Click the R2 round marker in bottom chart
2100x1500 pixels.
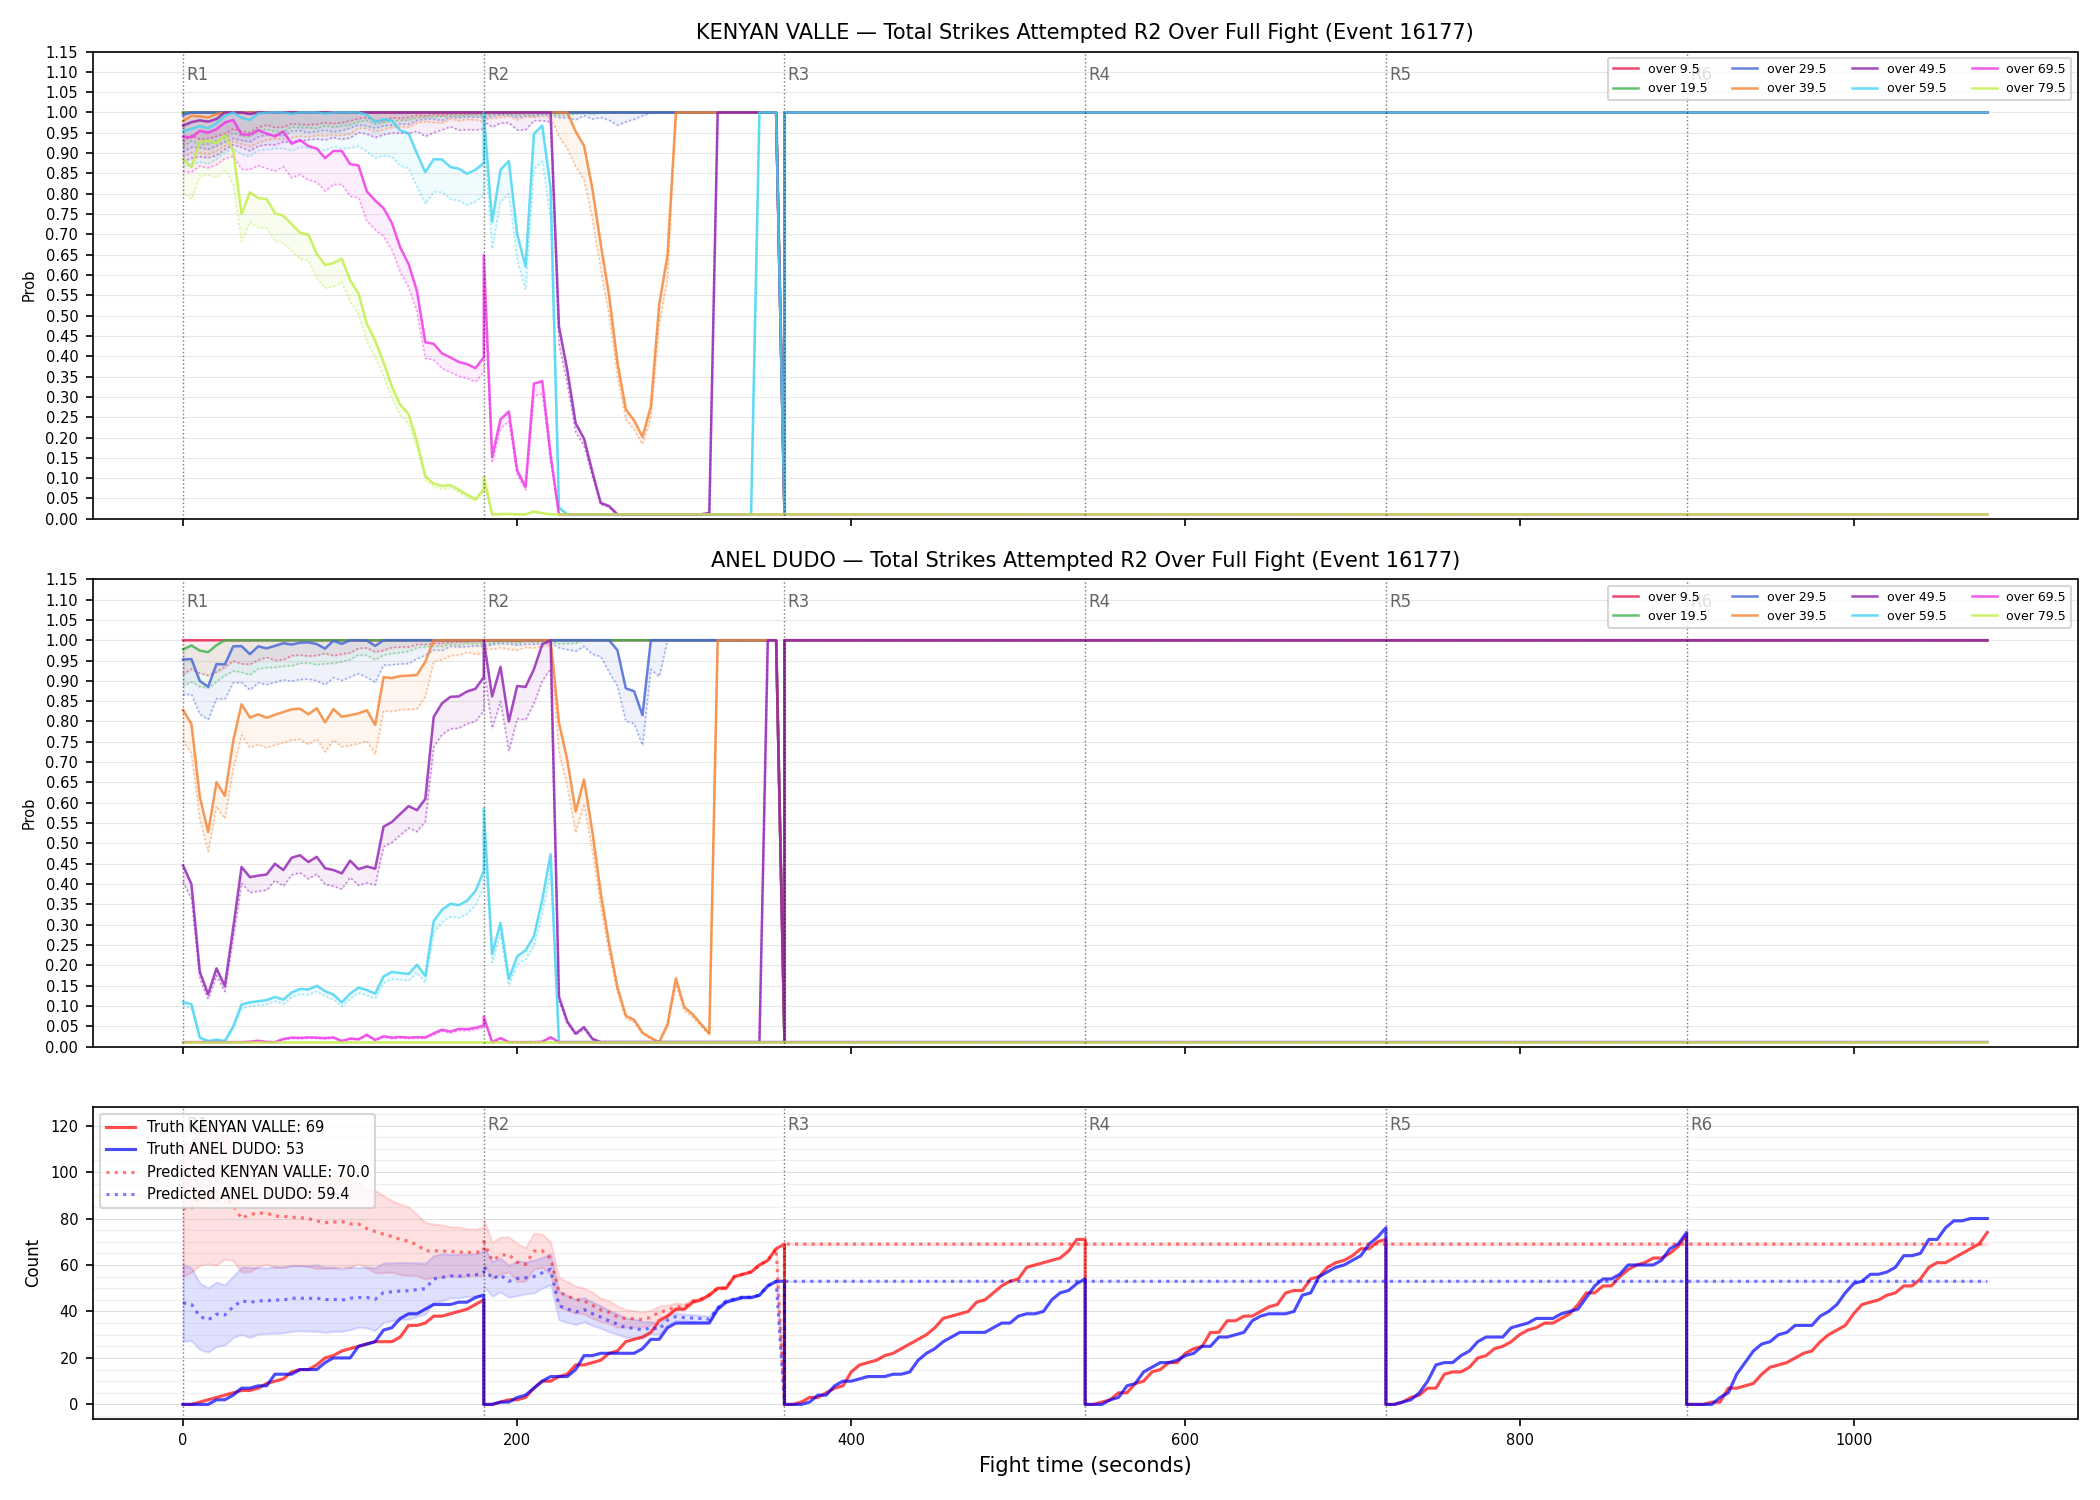pyautogui.click(x=498, y=1124)
